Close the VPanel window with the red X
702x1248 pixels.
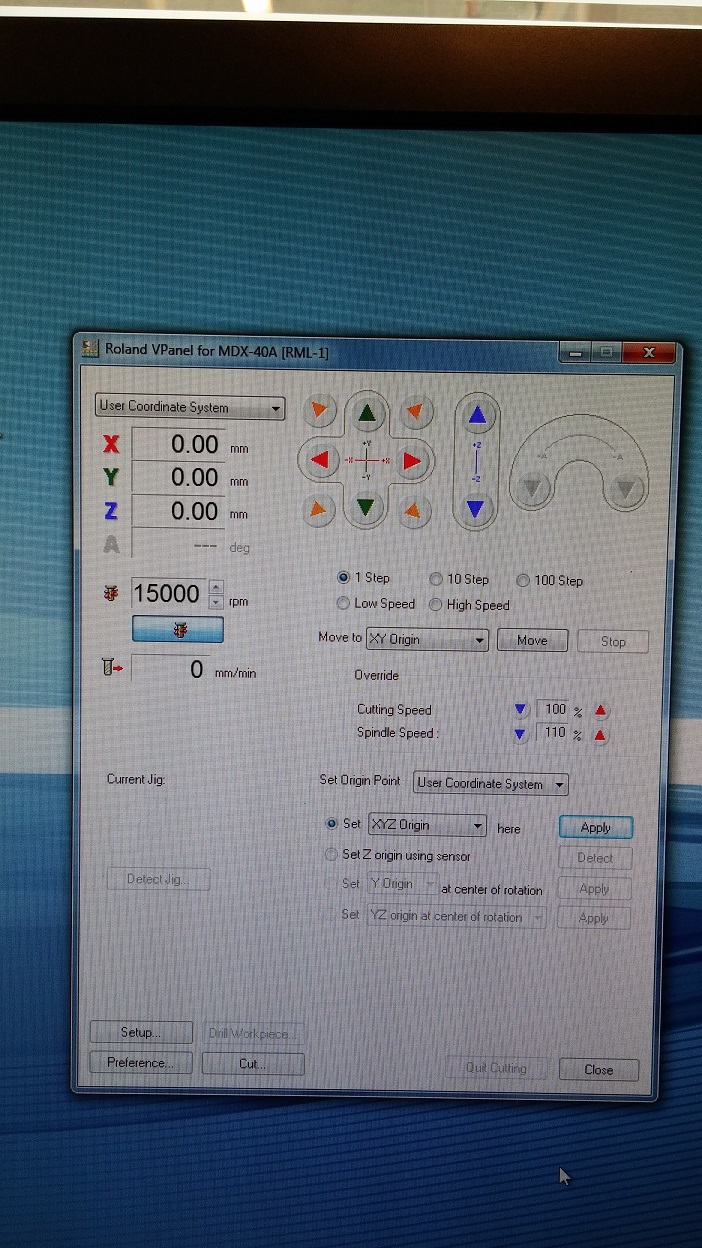648,352
